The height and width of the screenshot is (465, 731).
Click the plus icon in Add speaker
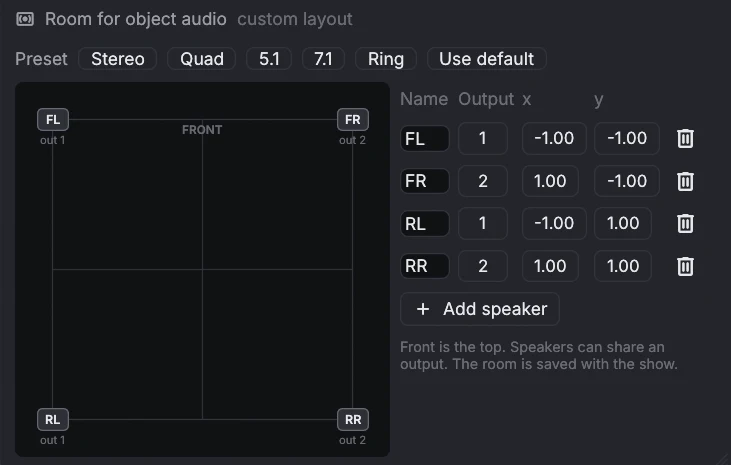click(x=423, y=309)
